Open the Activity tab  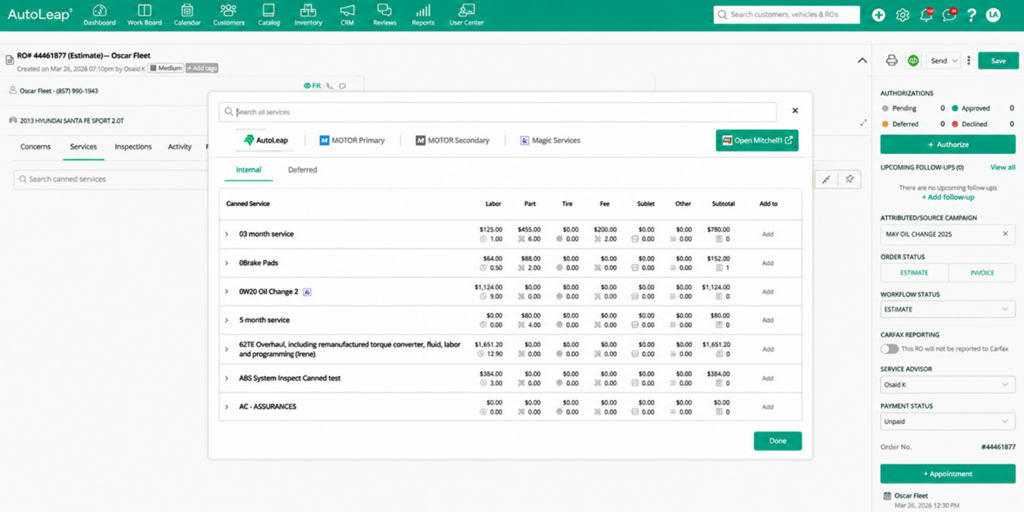180,147
